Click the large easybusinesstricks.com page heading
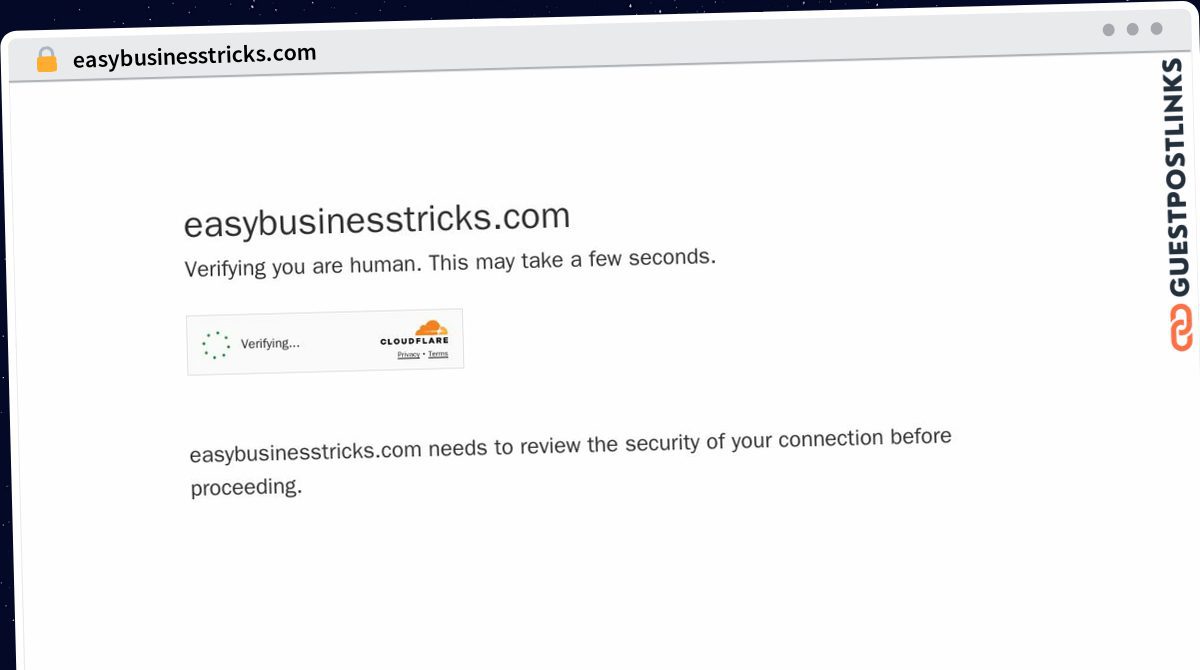This screenshot has width=1200, height=670. click(377, 219)
